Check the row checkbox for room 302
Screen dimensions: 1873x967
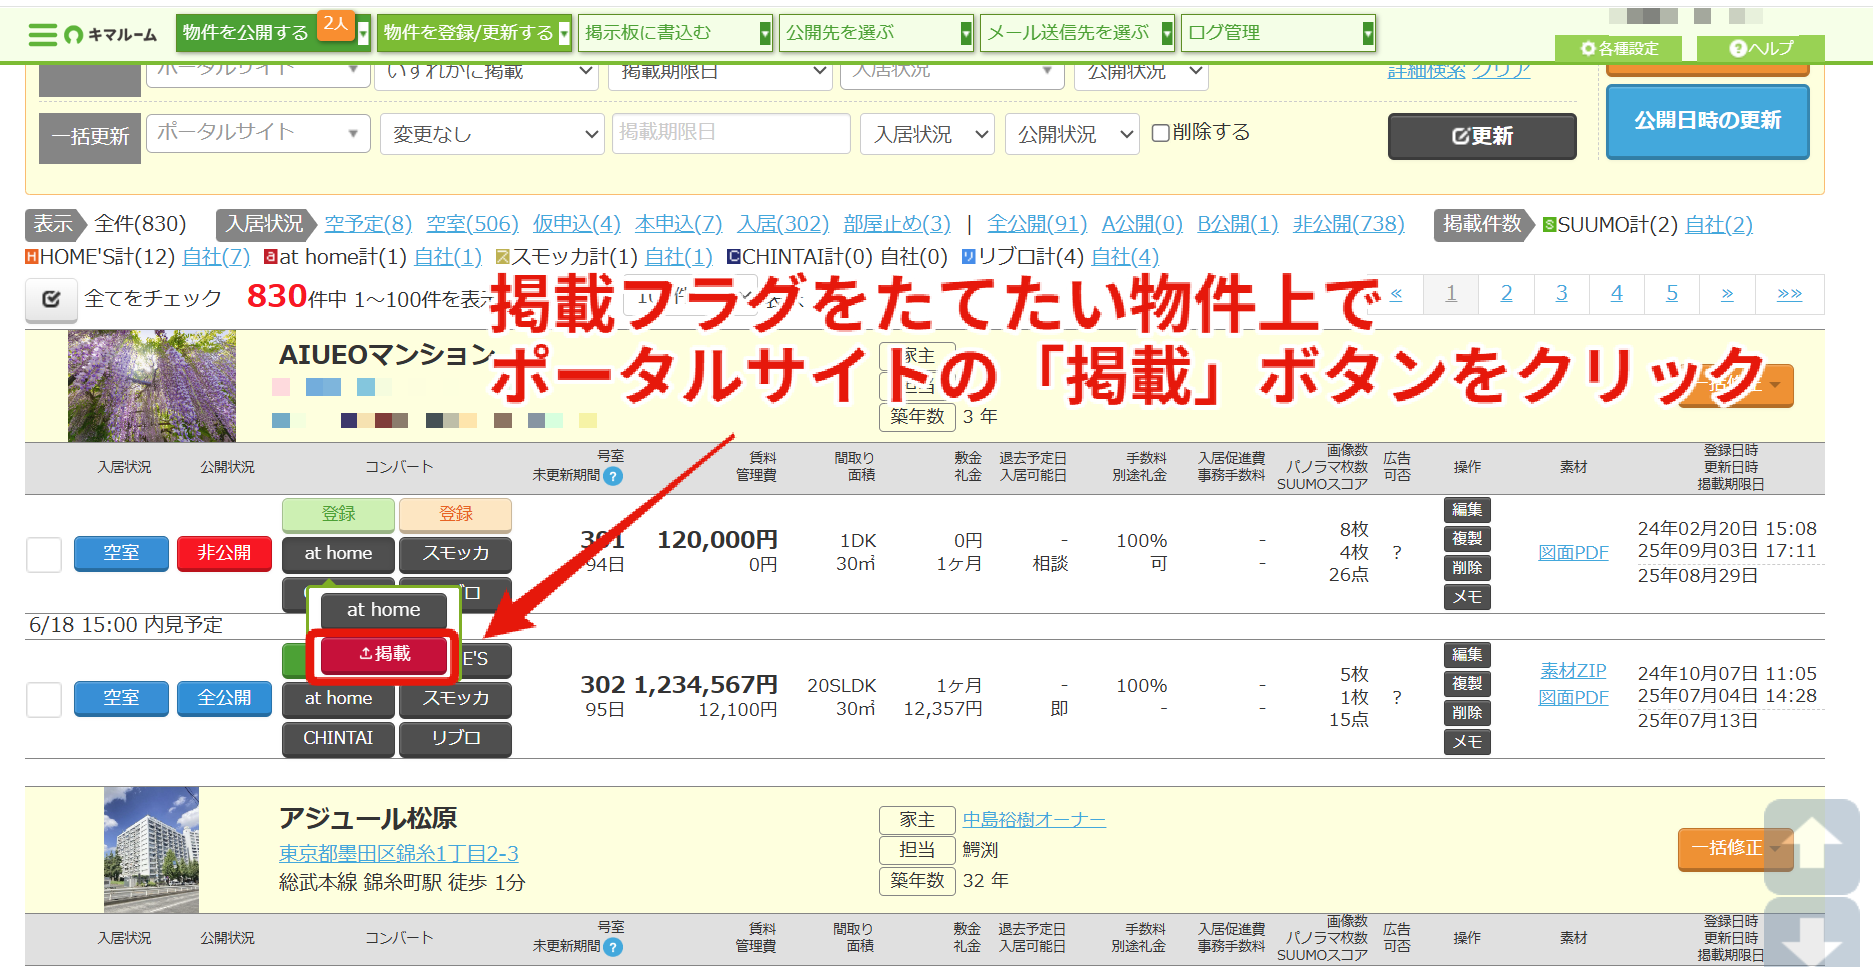coord(44,699)
